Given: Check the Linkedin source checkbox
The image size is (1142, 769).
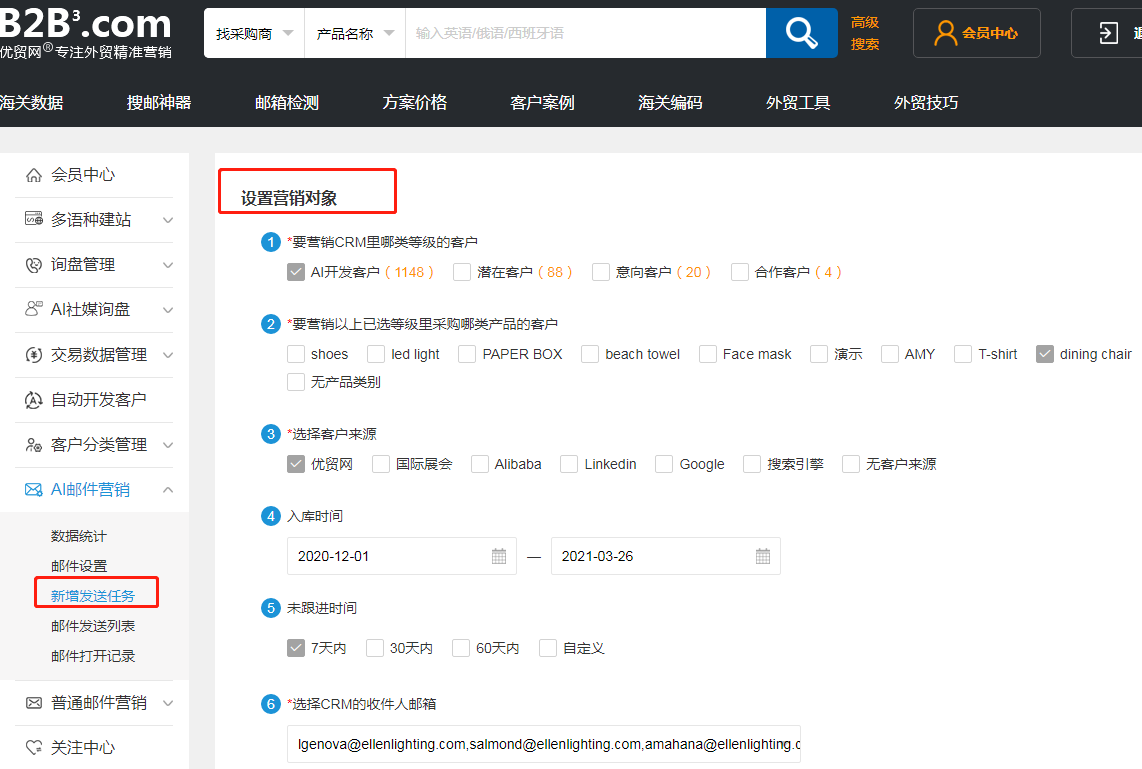Looking at the screenshot, I should (x=569, y=464).
